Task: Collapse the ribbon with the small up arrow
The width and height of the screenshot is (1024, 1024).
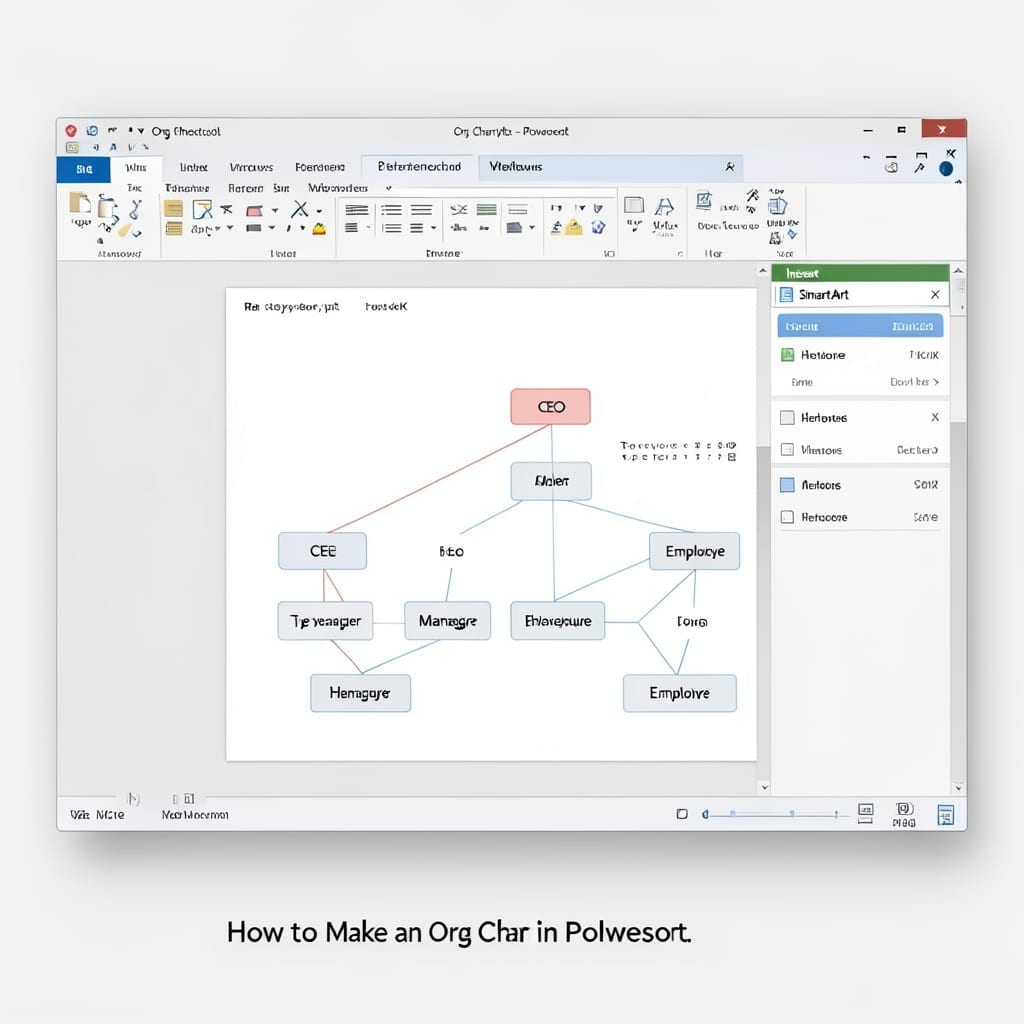Action: 958,182
